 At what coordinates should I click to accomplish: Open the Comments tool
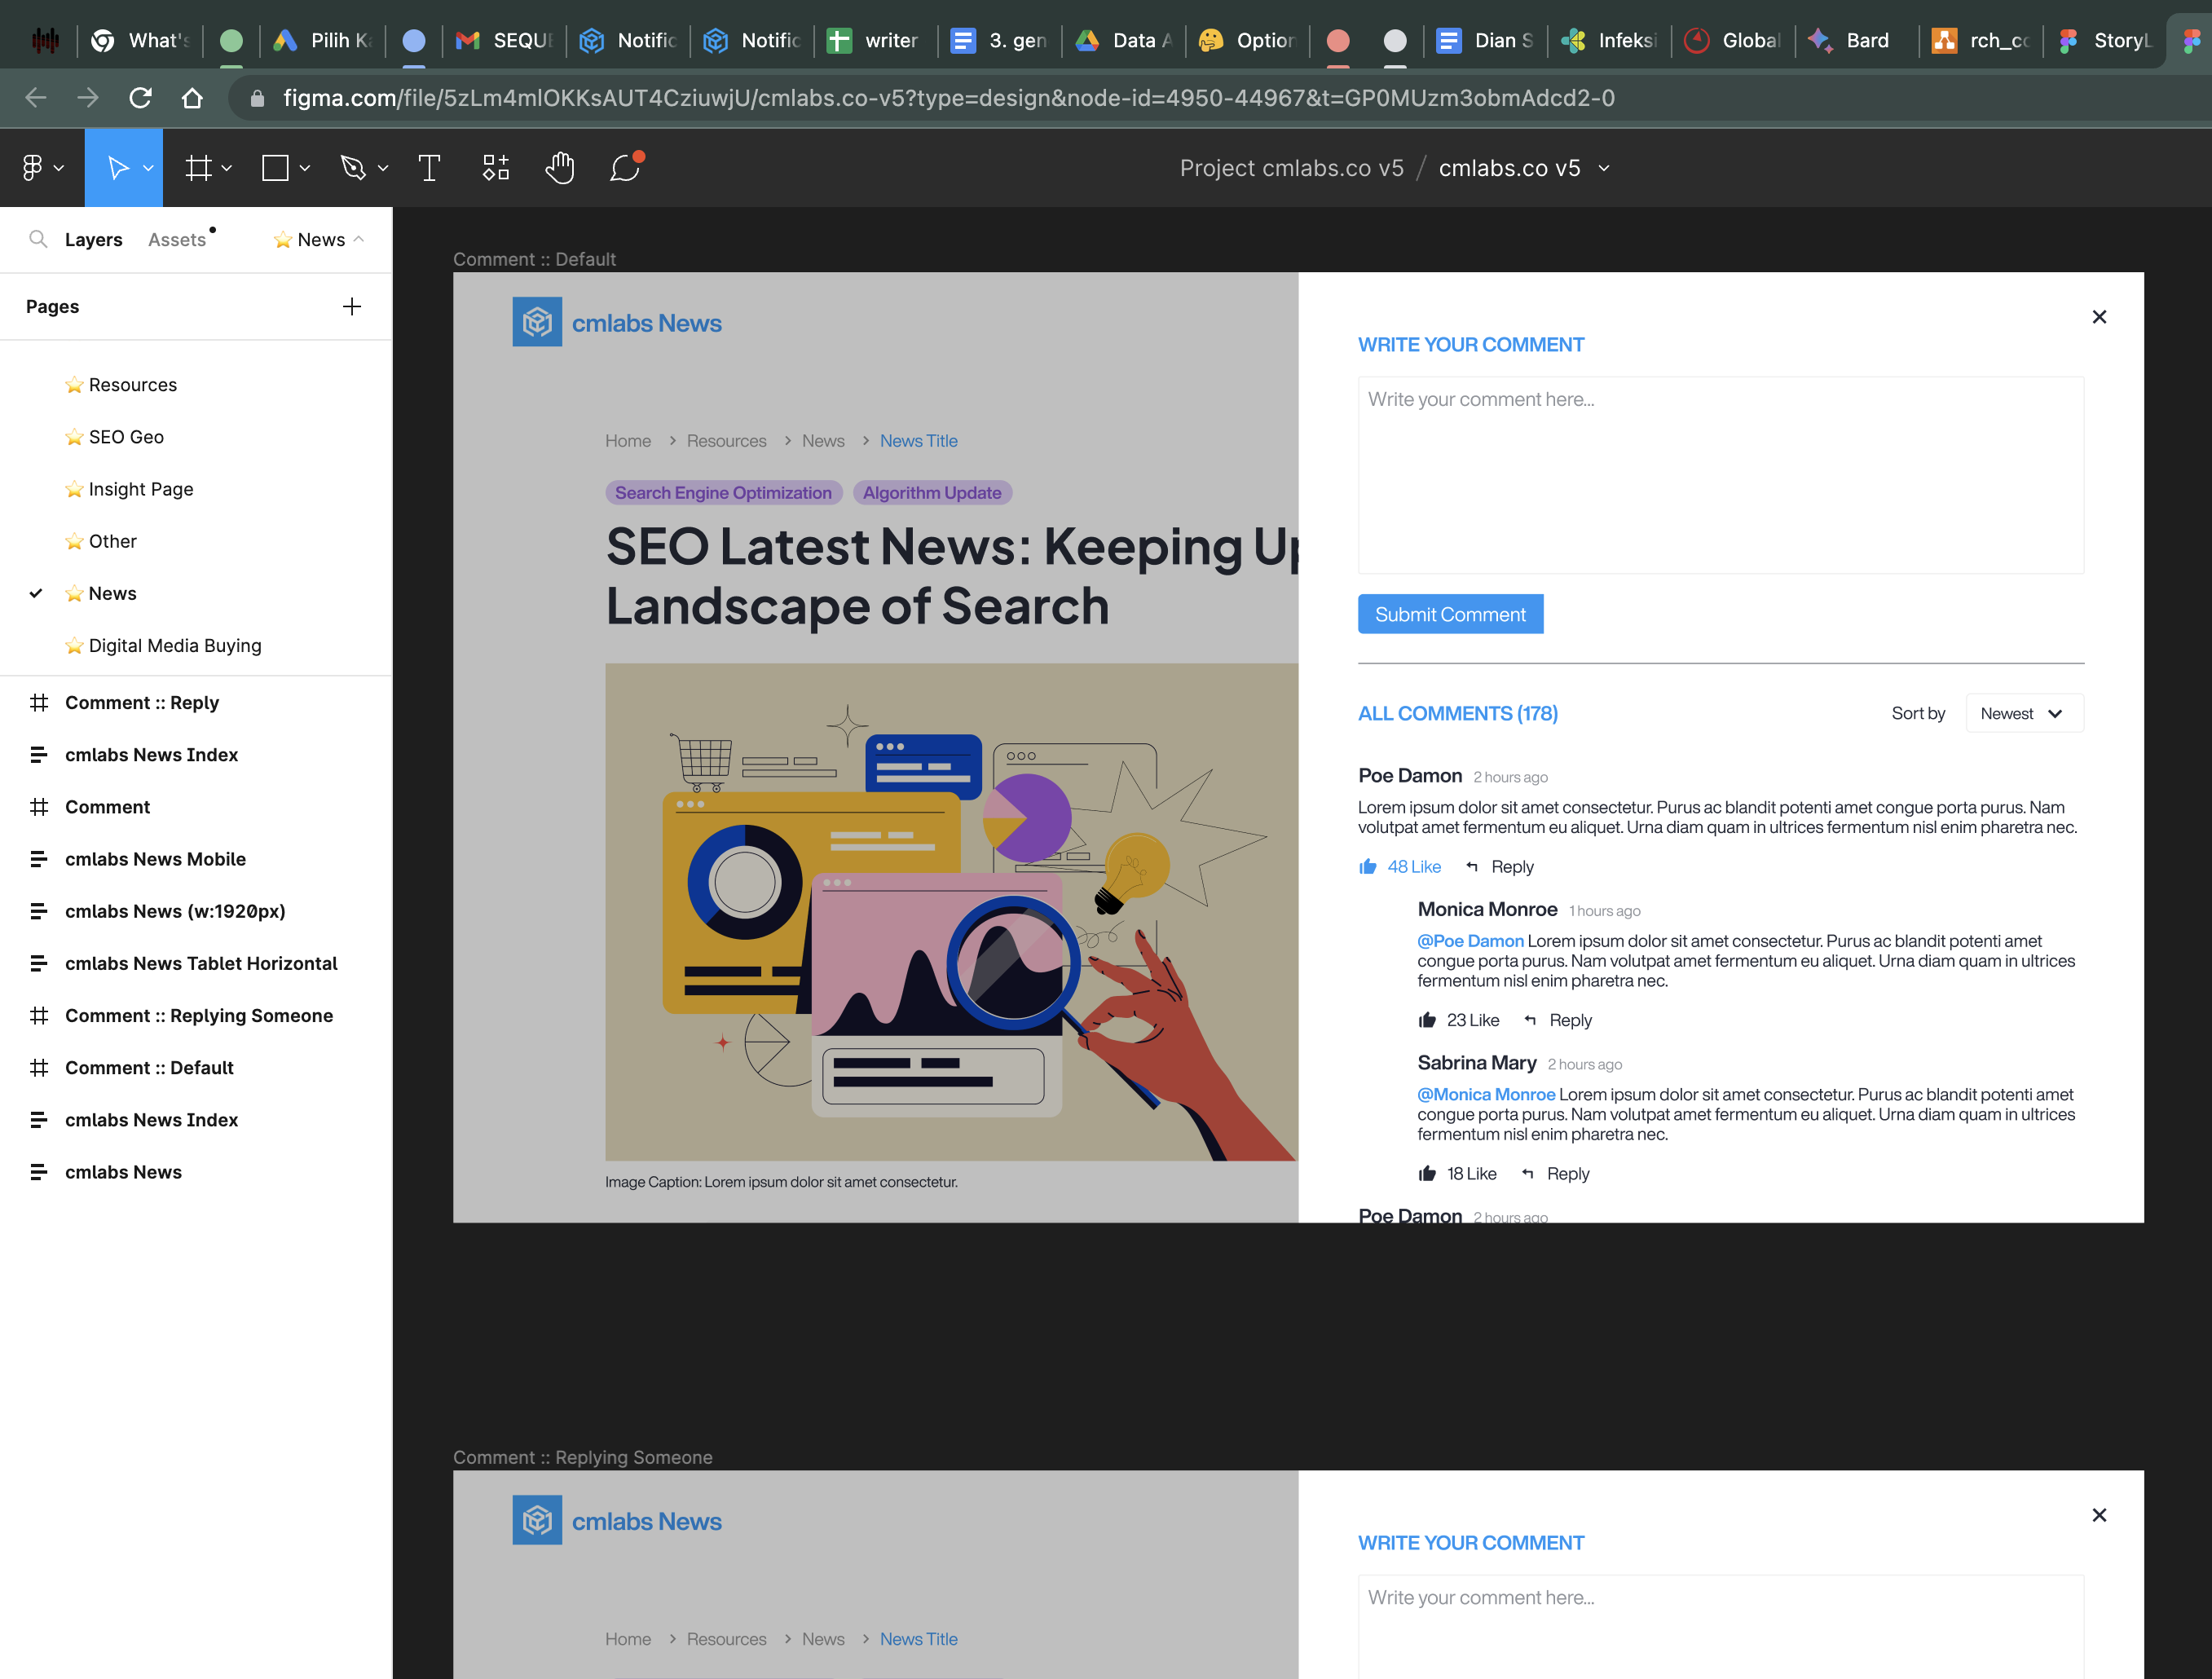626,167
